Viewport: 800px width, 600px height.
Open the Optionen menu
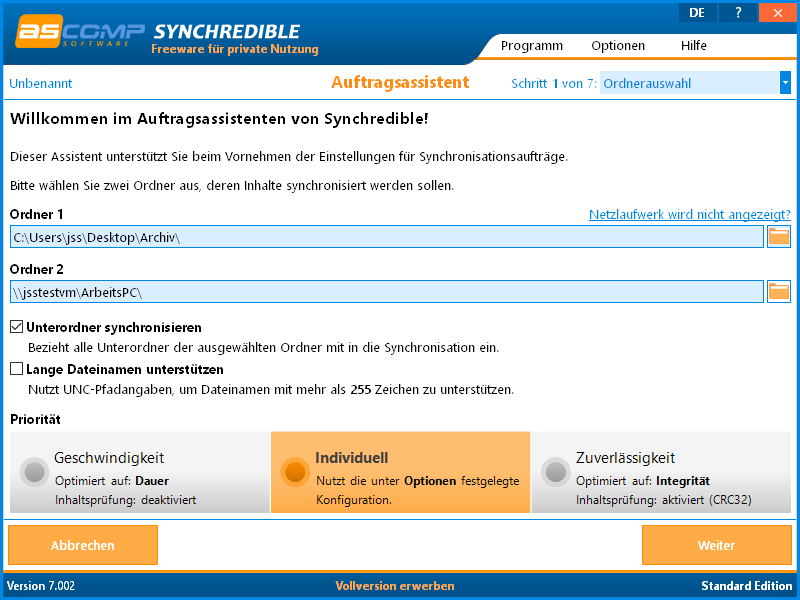click(618, 45)
